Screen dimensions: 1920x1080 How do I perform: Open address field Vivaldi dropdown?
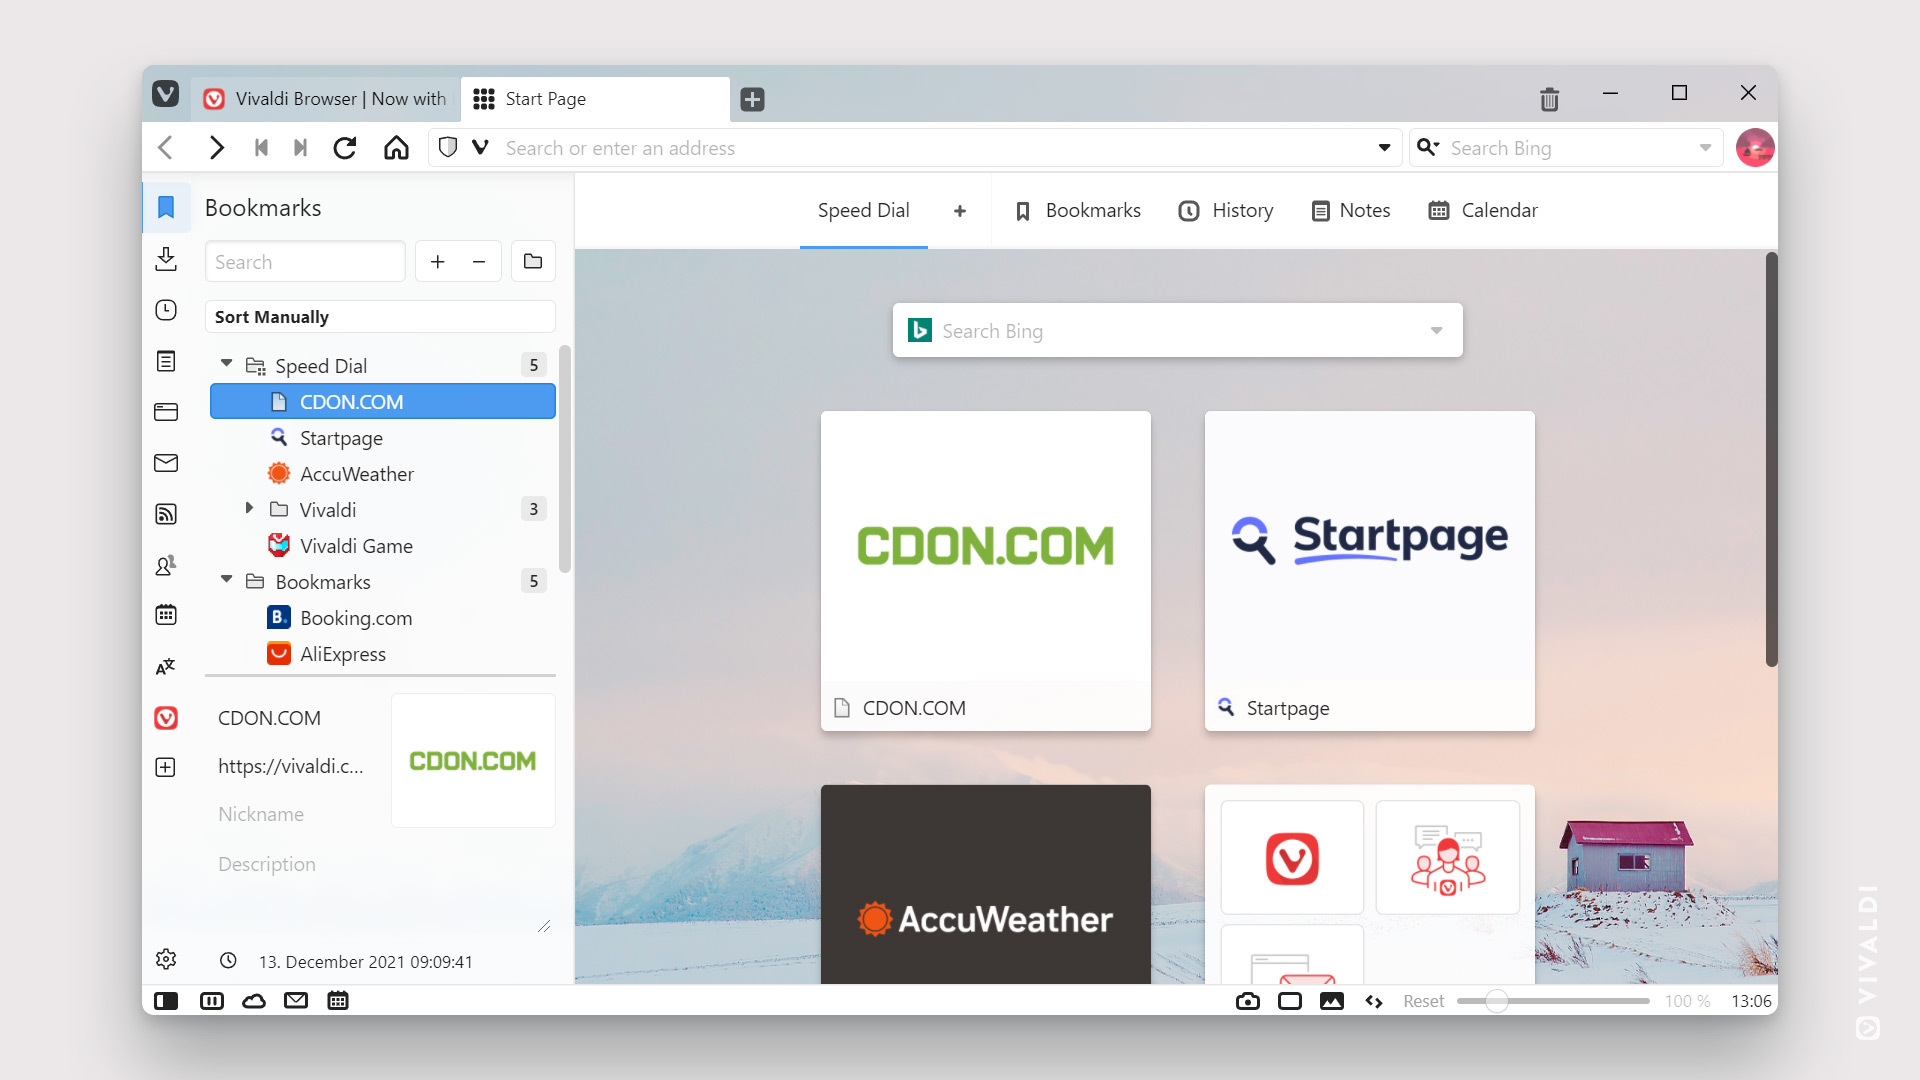coord(481,148)
